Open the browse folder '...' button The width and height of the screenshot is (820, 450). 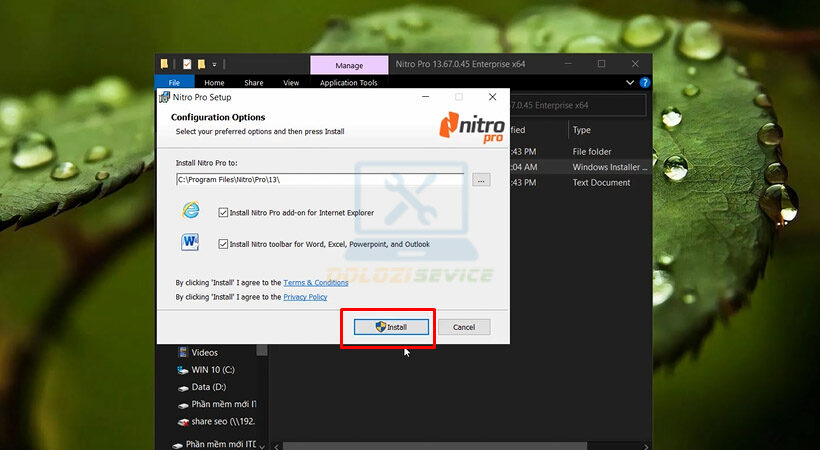pyautogui.click(x=481, y=180)
